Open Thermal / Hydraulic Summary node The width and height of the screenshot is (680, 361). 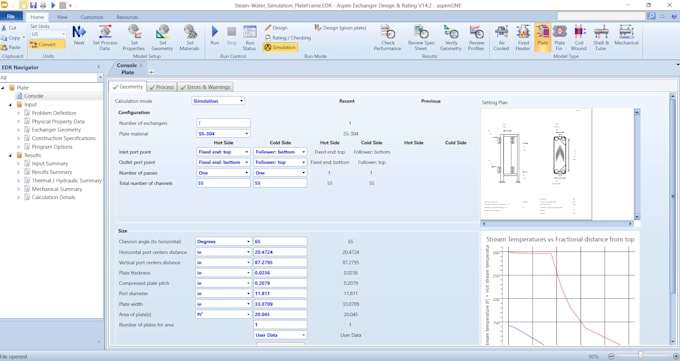[66, 180]
